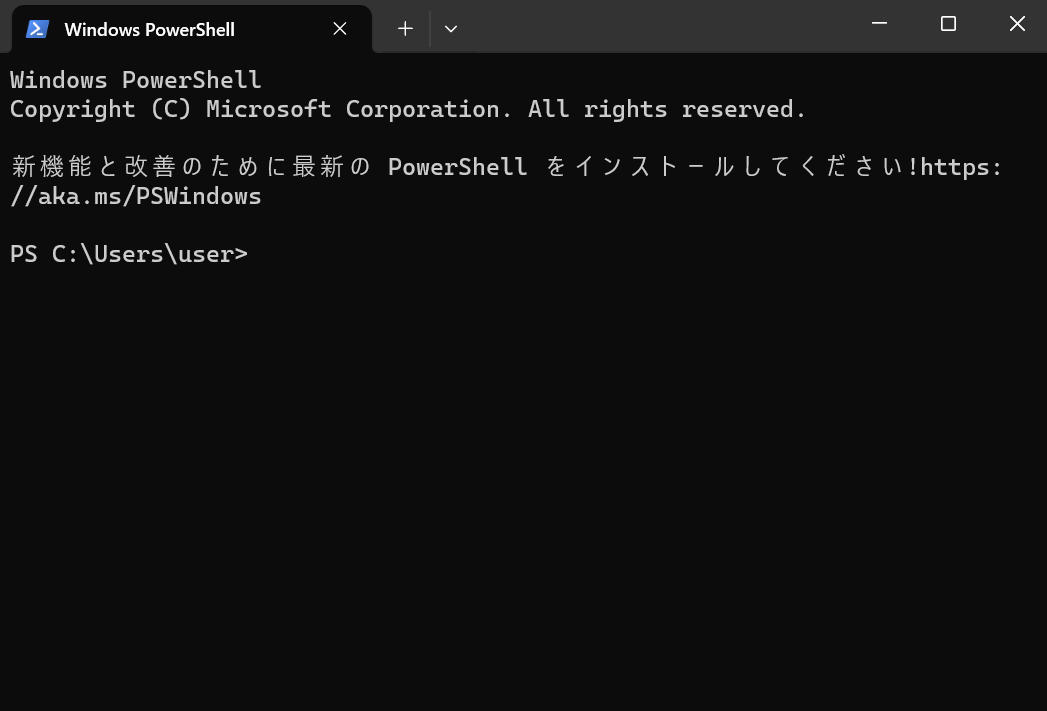Click the //aka.ms/PSWindows link text
This screenshot has height=711, width=1047.
click(x=136, y=196)
